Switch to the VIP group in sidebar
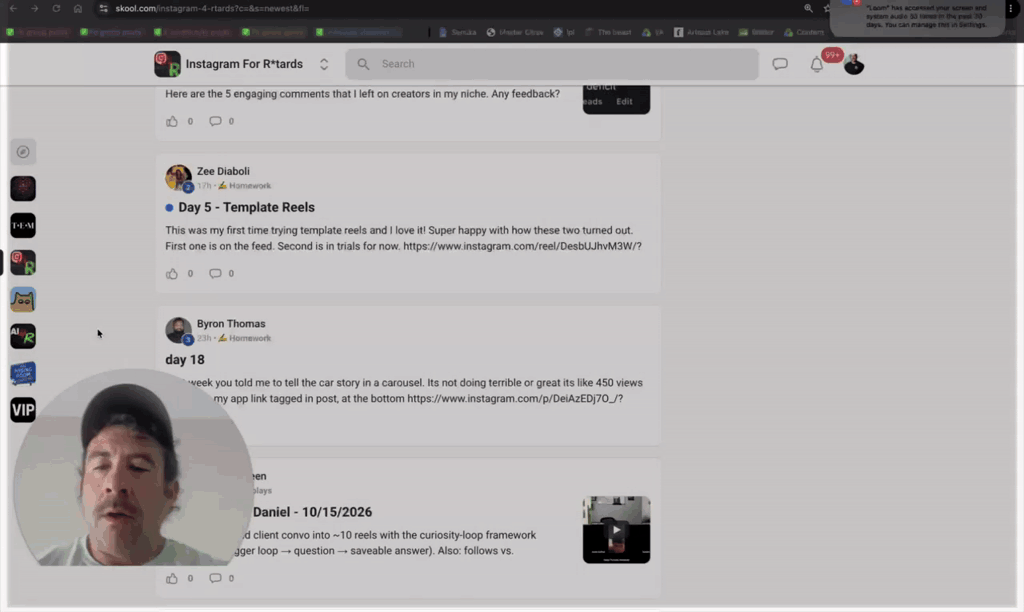 click(23, 410)
